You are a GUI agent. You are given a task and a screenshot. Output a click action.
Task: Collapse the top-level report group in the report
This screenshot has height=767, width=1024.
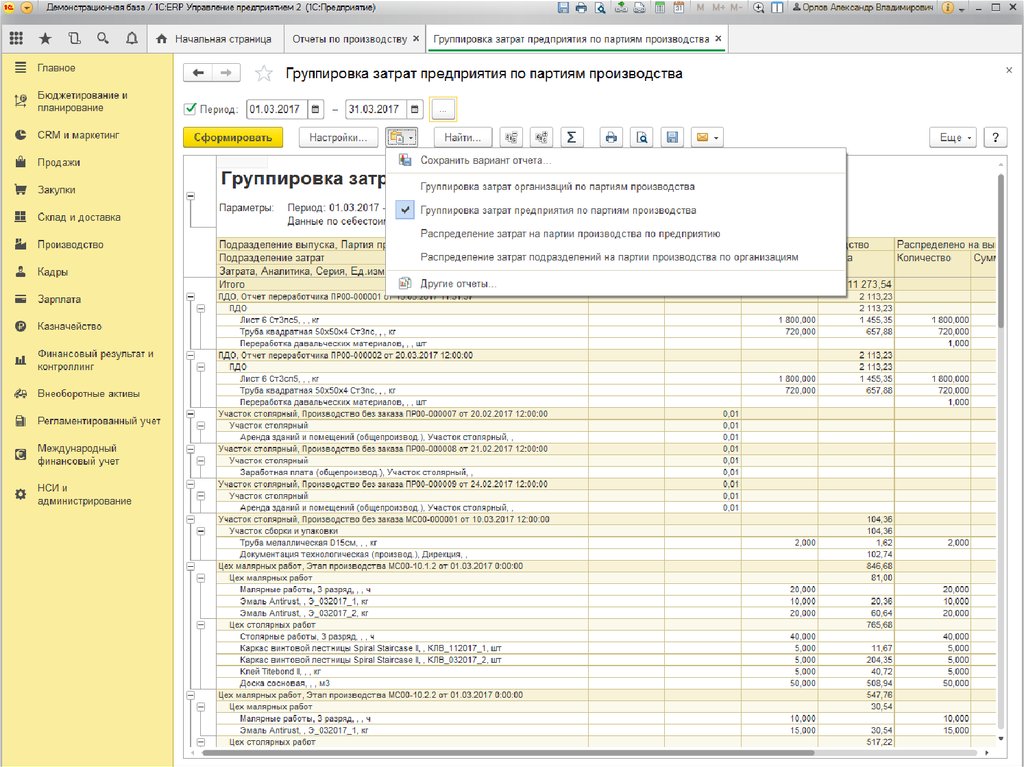click(x=191, y=197)
